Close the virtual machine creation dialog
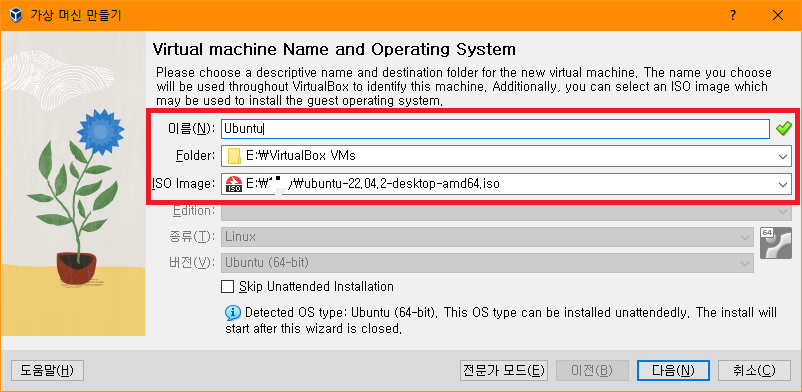The height and width of the screenshot is (392, 802). pyautogui.click(x=778, y=15)
